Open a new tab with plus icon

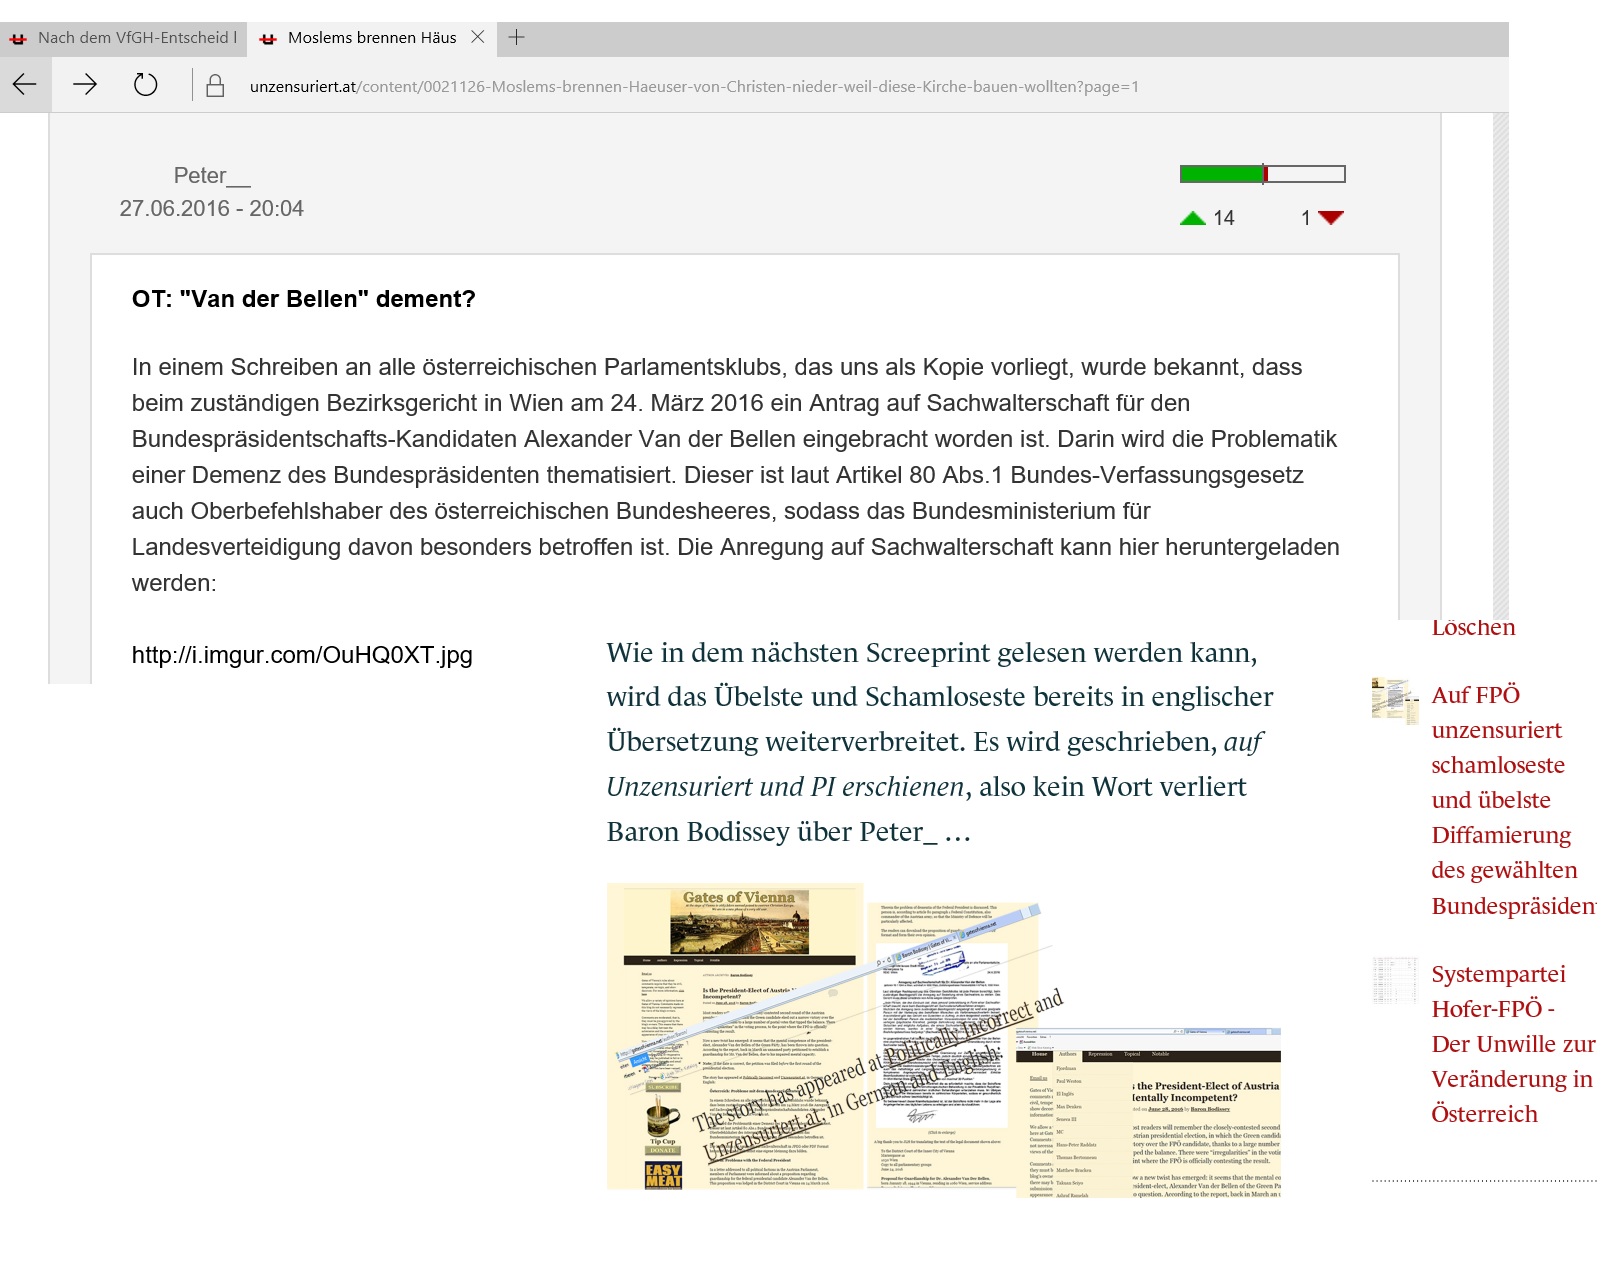click(516, 38)
